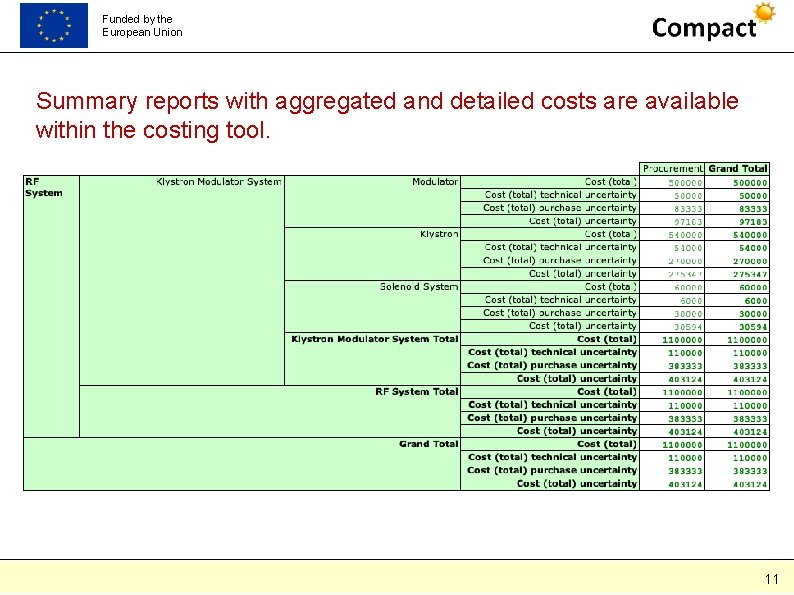
Task: Click the European Union flag emblem
Action: click(54, 25)
